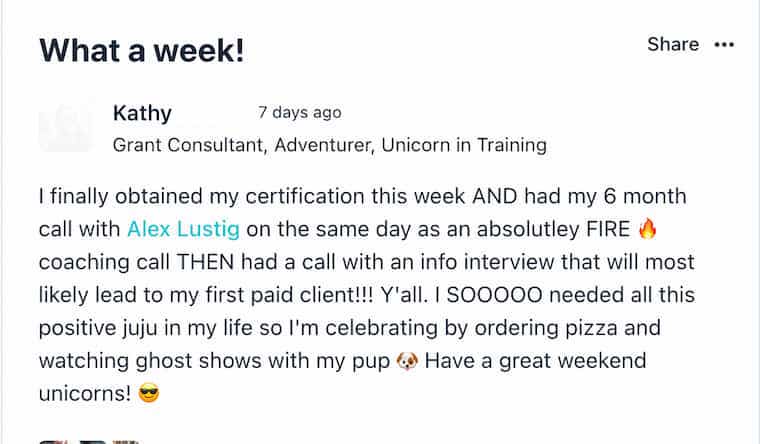Image resolution: width=760 pixels, height=444 pixels.
Task: Open the Alex Lustig mention link
Action: (x=183, y=229)
